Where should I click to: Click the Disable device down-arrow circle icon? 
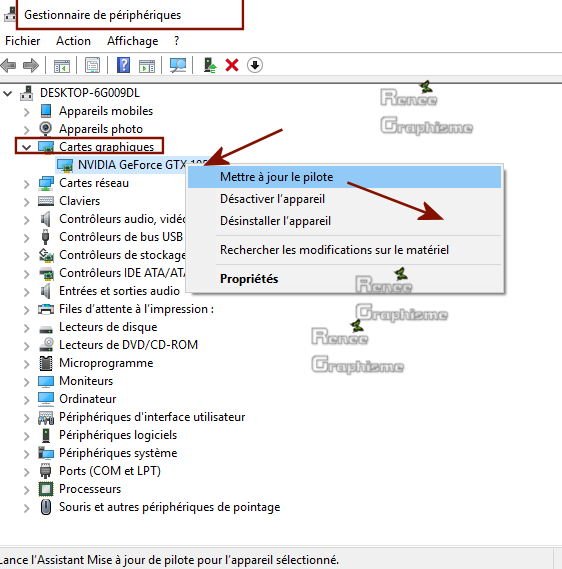255,65
